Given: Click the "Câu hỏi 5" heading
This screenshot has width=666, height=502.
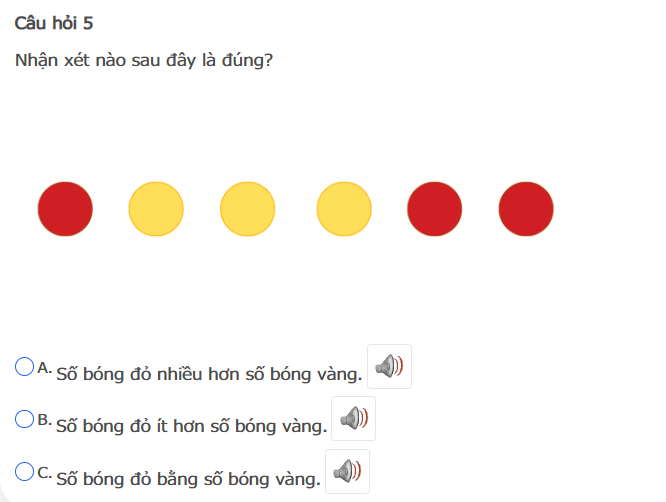Looking at the screenshot, I should [x=55, y=23].
